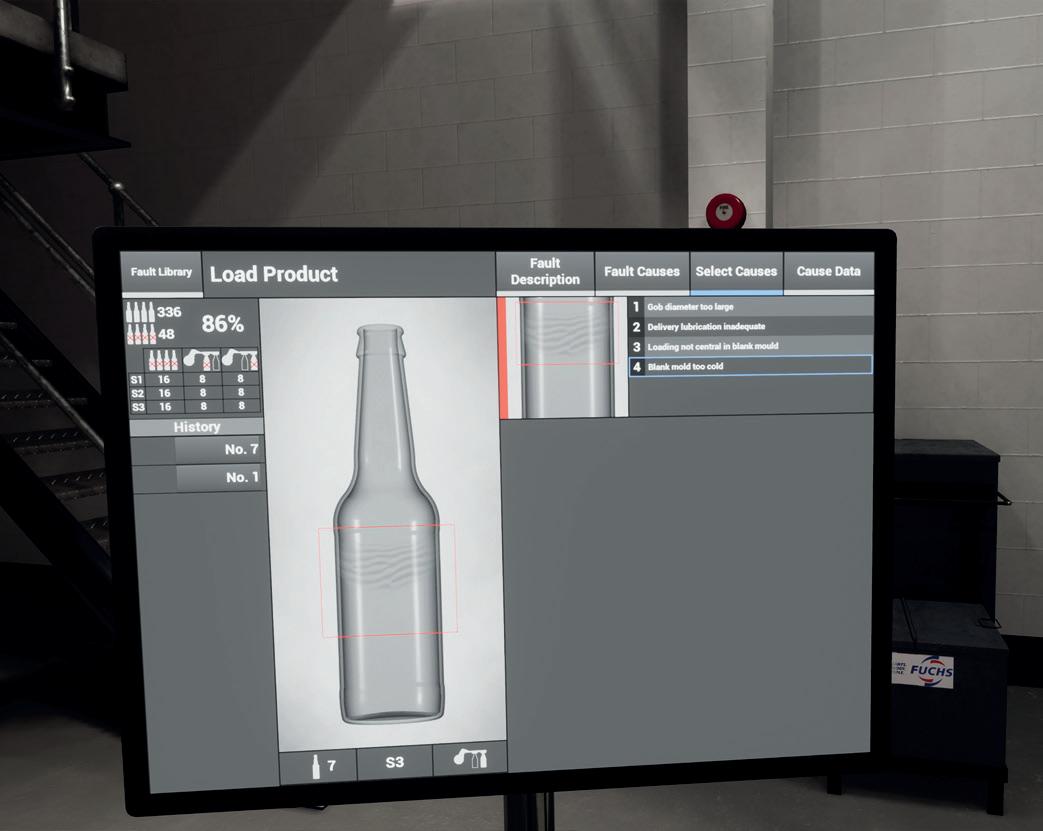Open the Fault Causes tab
The width and height of the screenshot is (1043, 831).
642,272
